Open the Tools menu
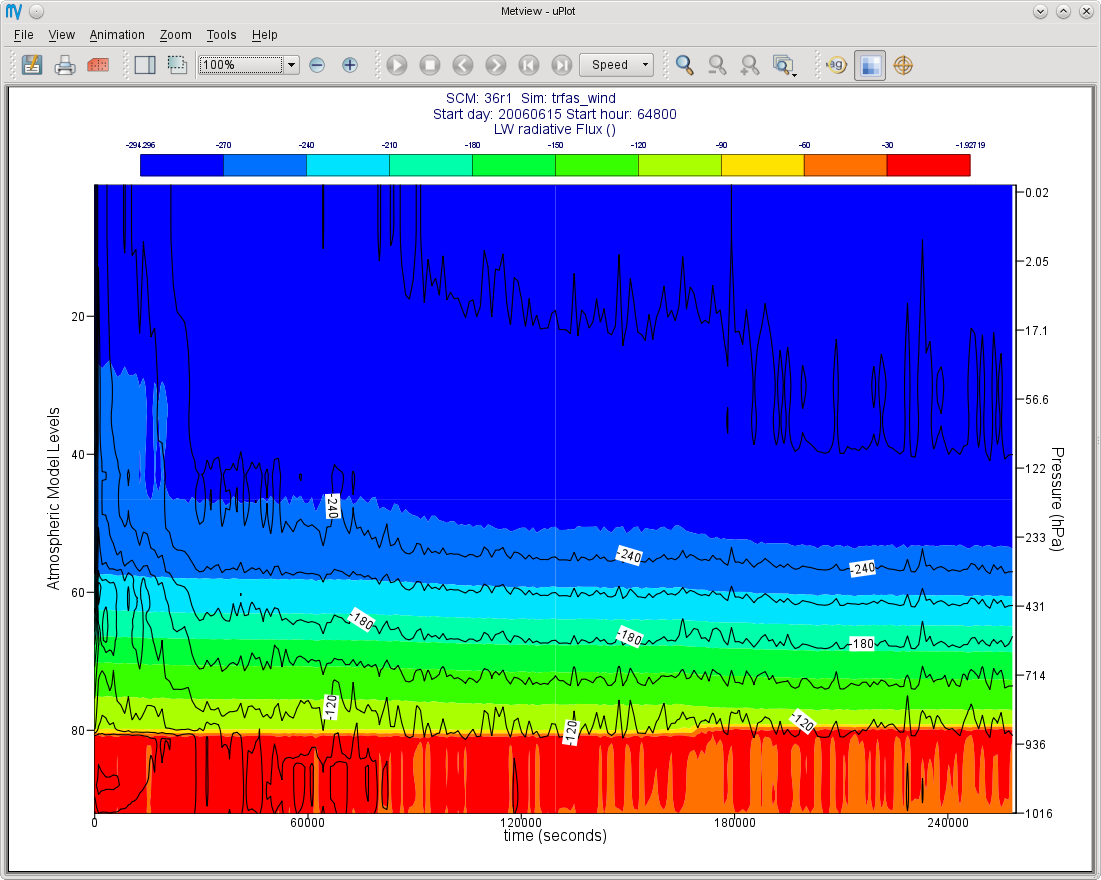The image size is (1101, 880). pyautogui.click(x=221, y=34)
